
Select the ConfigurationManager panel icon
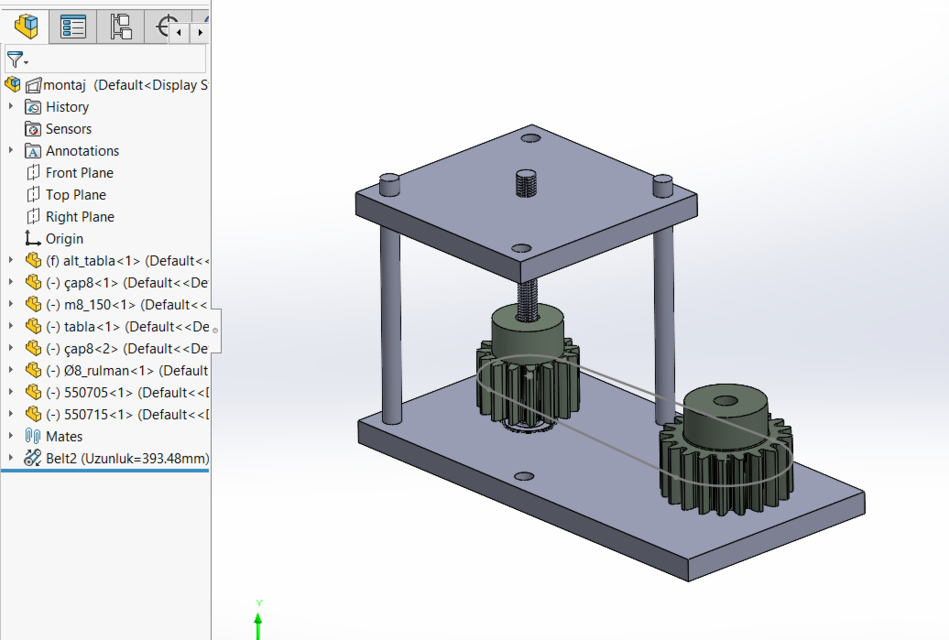tap(119, 26)
